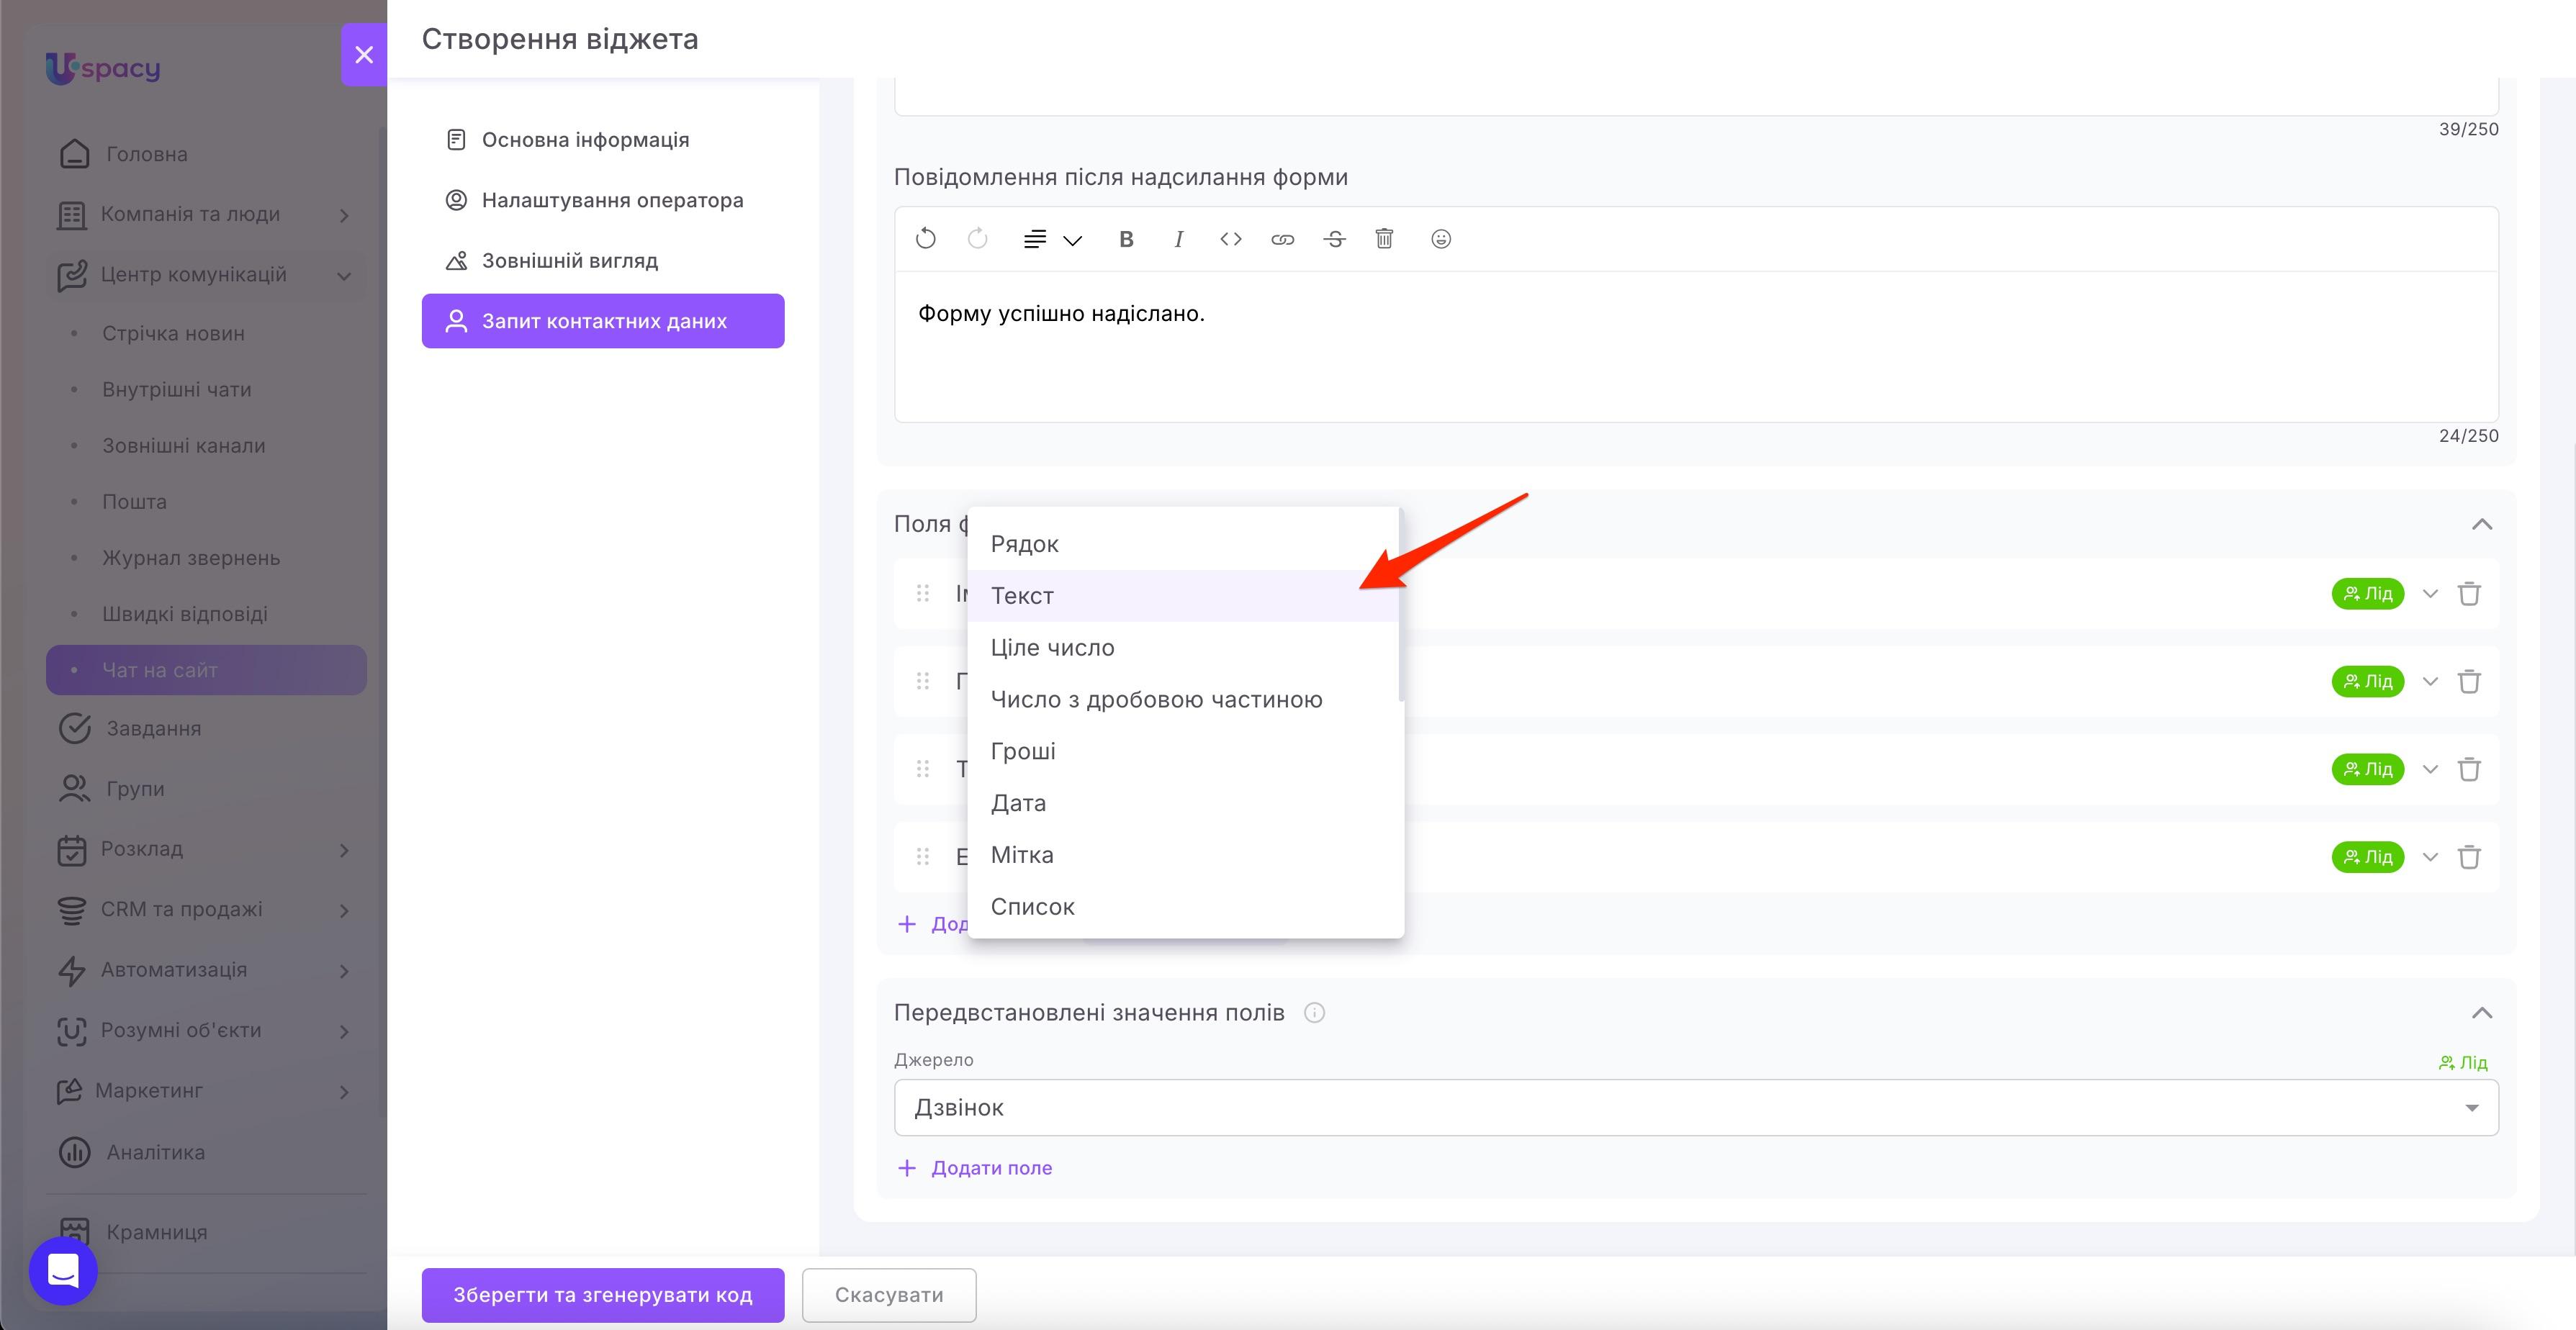Open Групи in sidebar
The height and width of the screenshot is (1330, 2576).
[x=206, y=789]
